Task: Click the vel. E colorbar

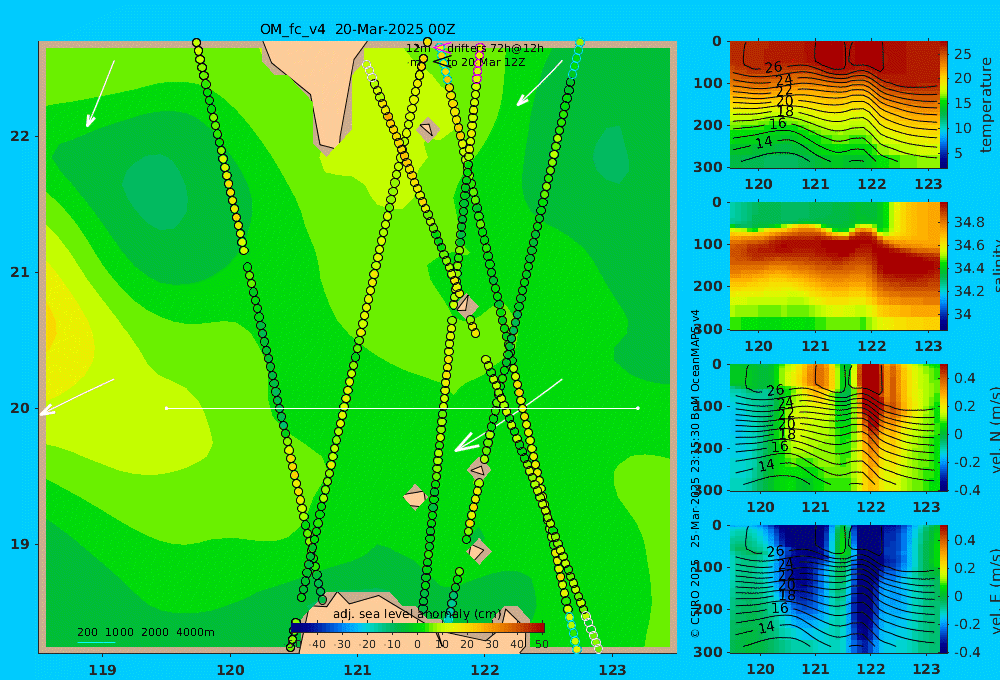Action: click(944, 589)
